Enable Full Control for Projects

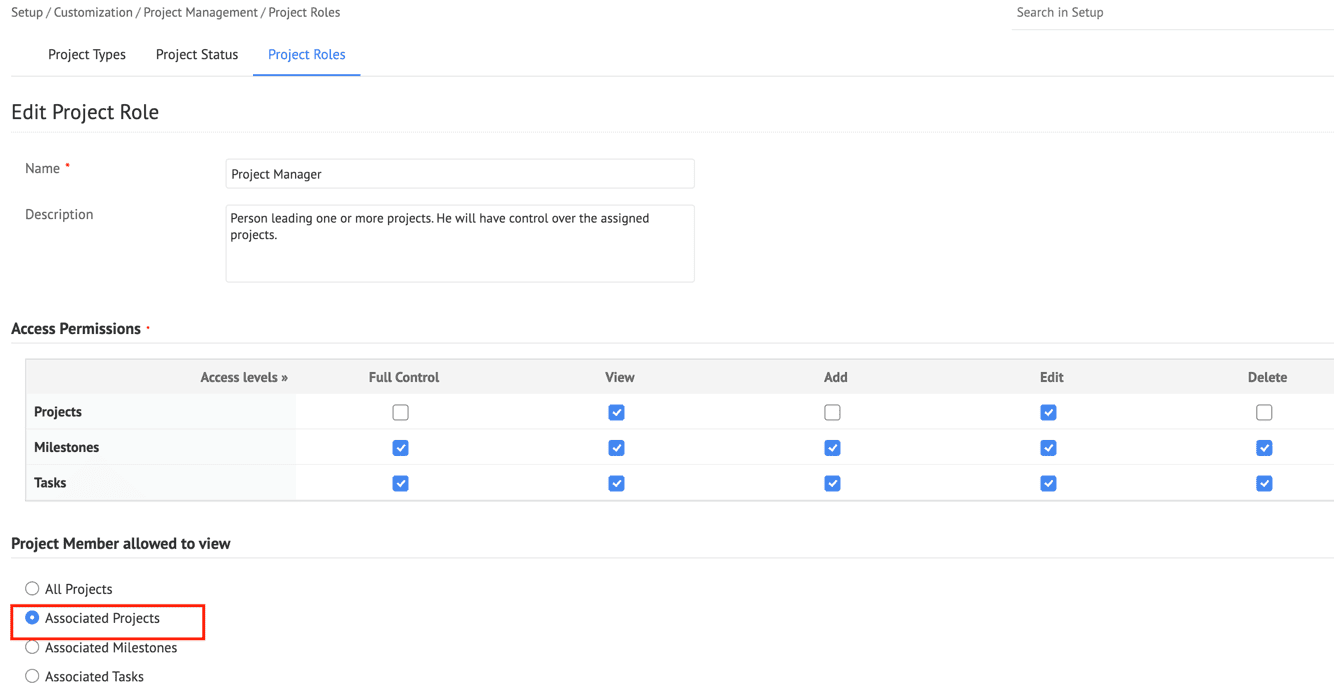tap(401, 413)
